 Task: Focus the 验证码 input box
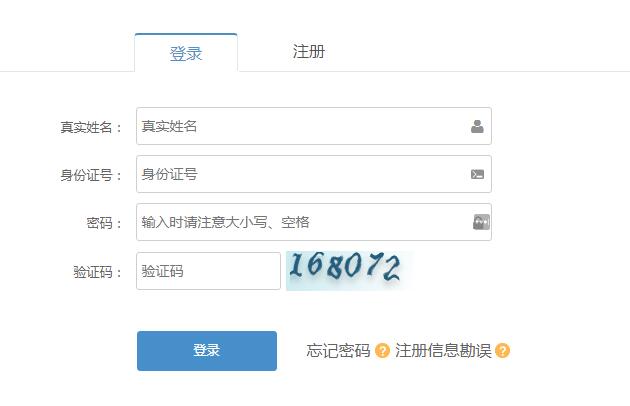[208, 271]
